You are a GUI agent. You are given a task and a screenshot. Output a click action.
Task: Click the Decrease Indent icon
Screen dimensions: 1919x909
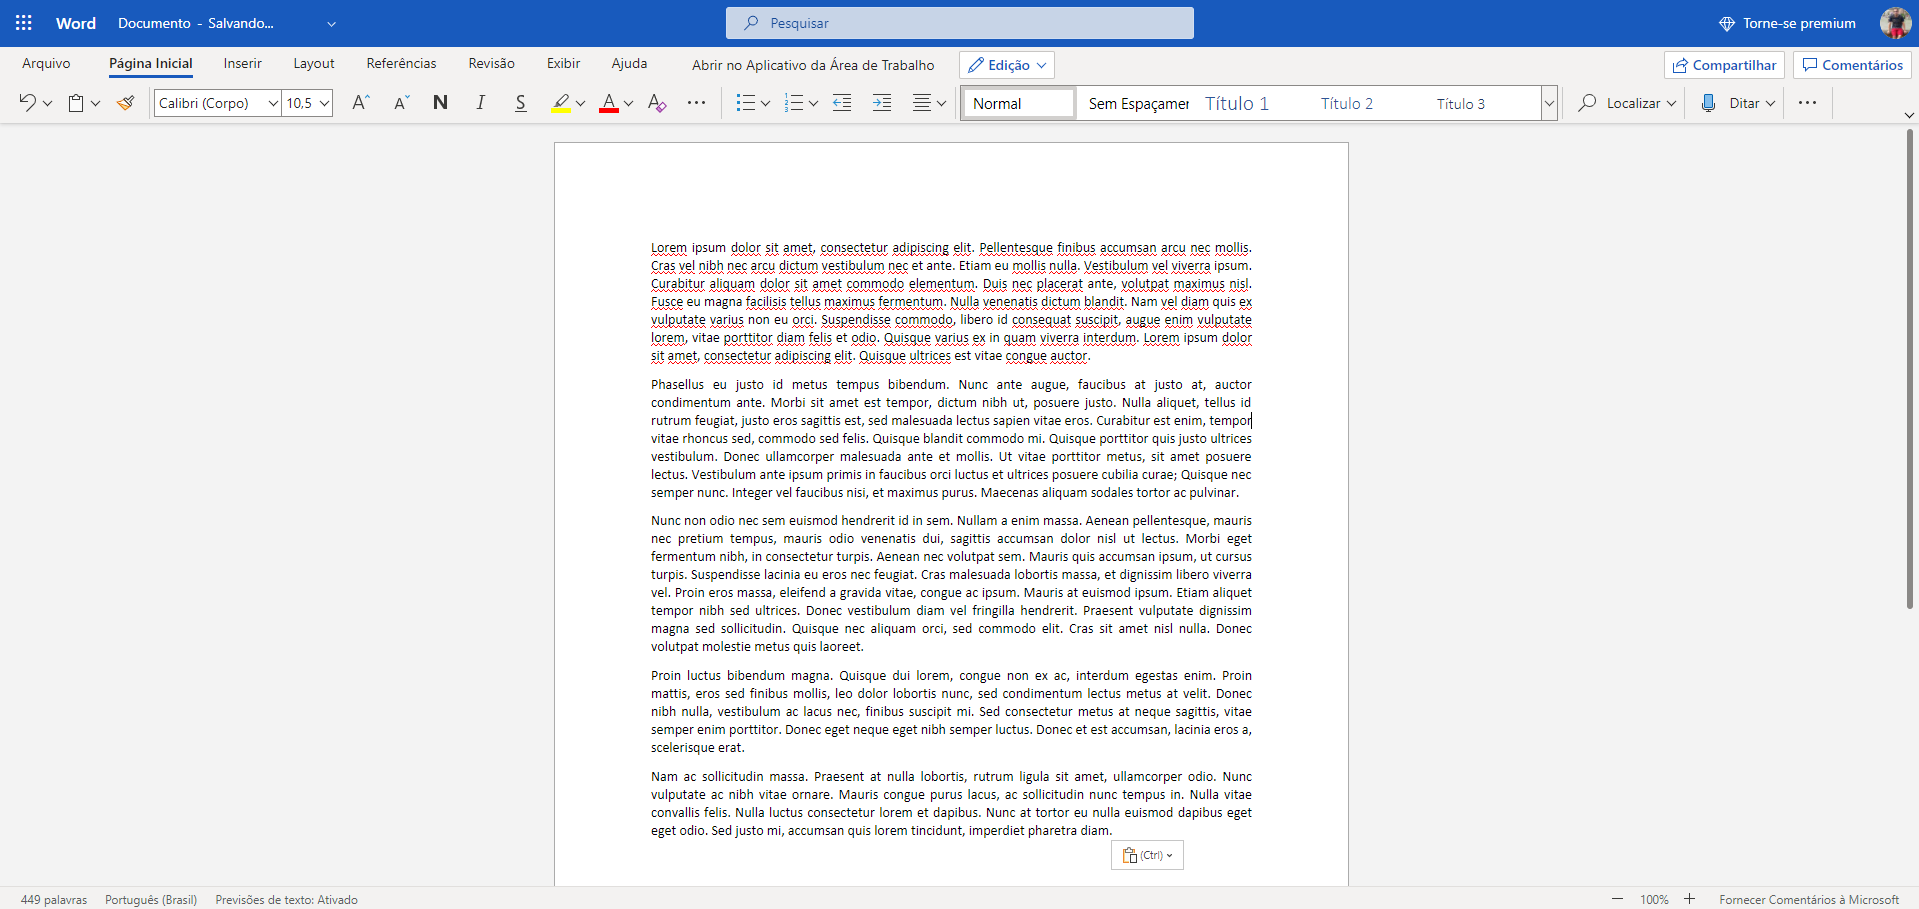click(842, 102)
